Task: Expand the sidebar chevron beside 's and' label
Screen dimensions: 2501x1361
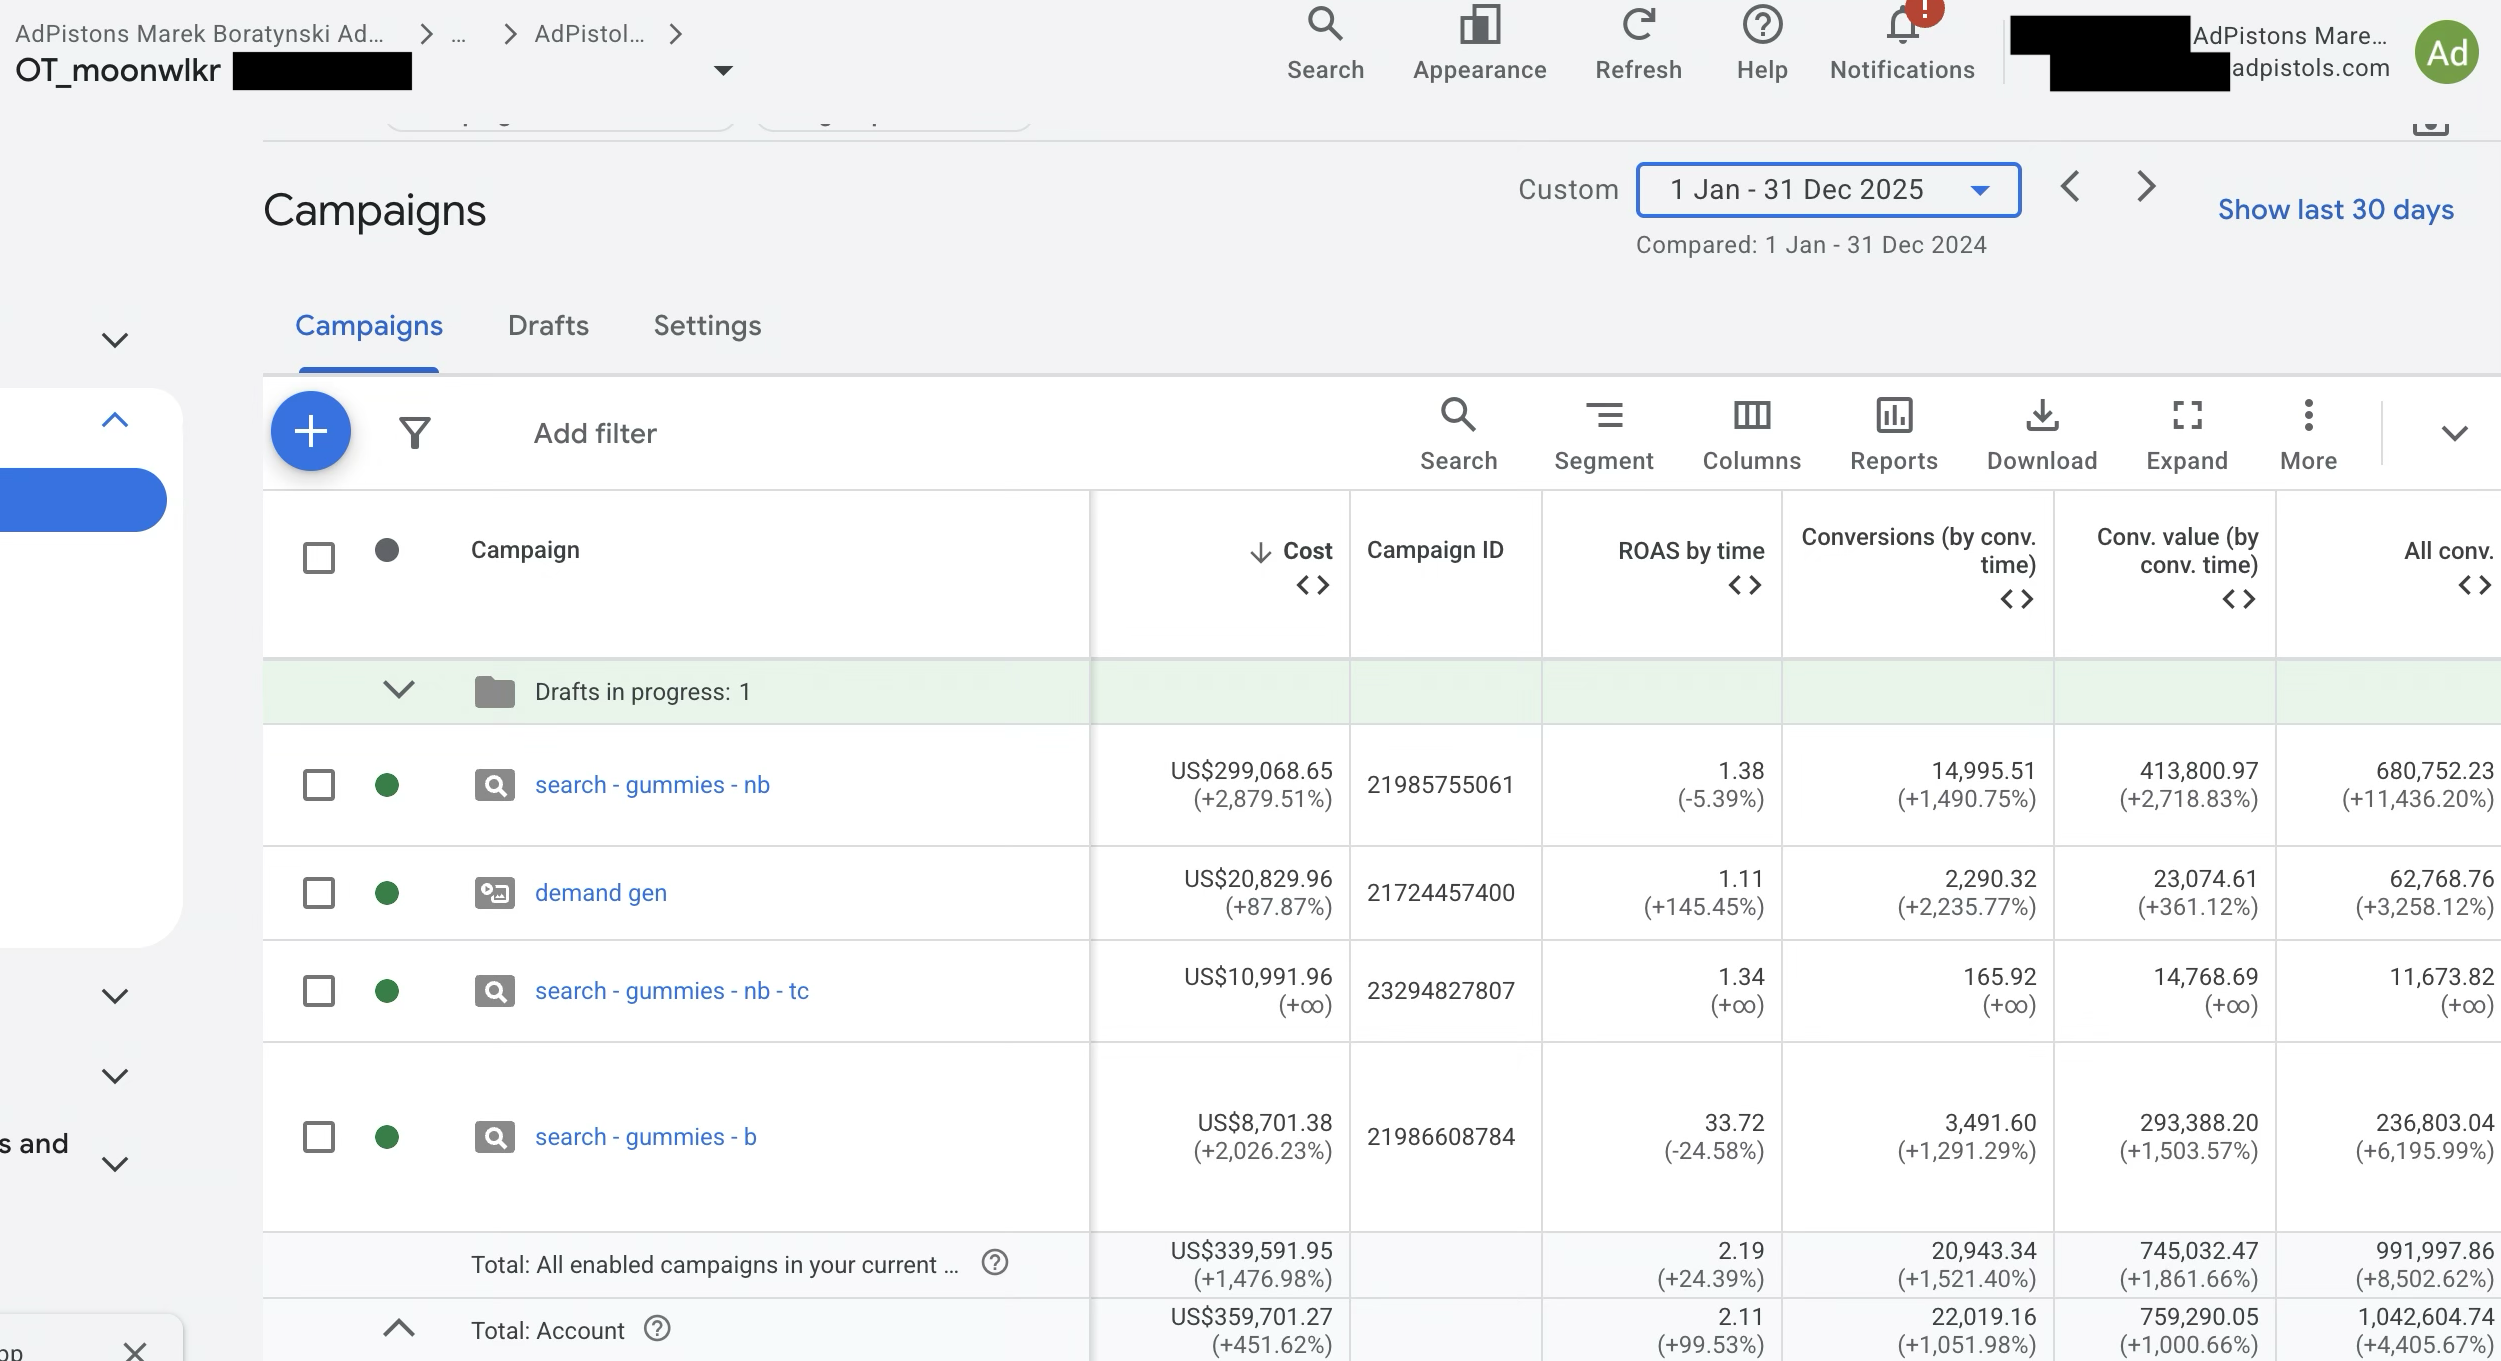Action: click(x=115, y=1164)
